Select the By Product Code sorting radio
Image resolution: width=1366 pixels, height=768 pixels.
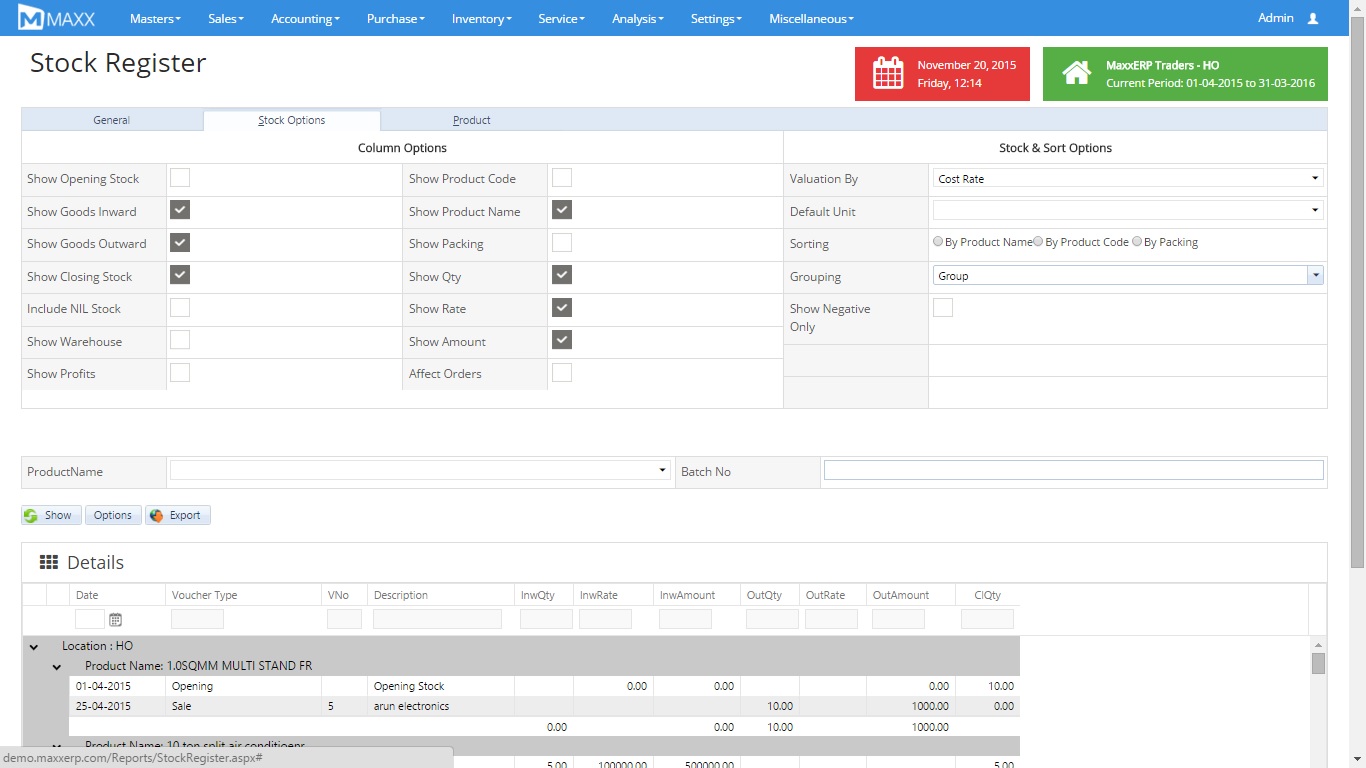[x=1038, y=242]
